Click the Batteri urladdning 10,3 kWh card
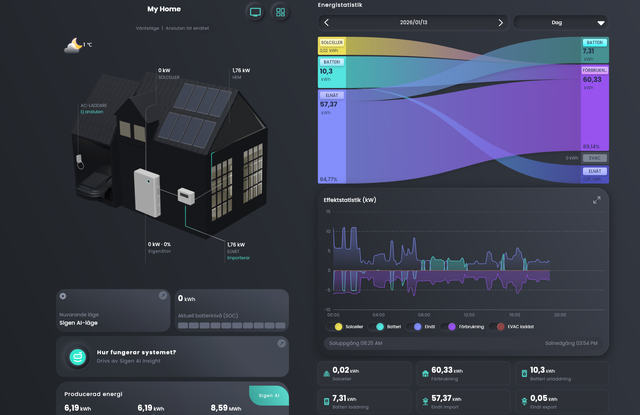This screenshot has height=415, width=640. pyautogui.click(x=562, y=373)
